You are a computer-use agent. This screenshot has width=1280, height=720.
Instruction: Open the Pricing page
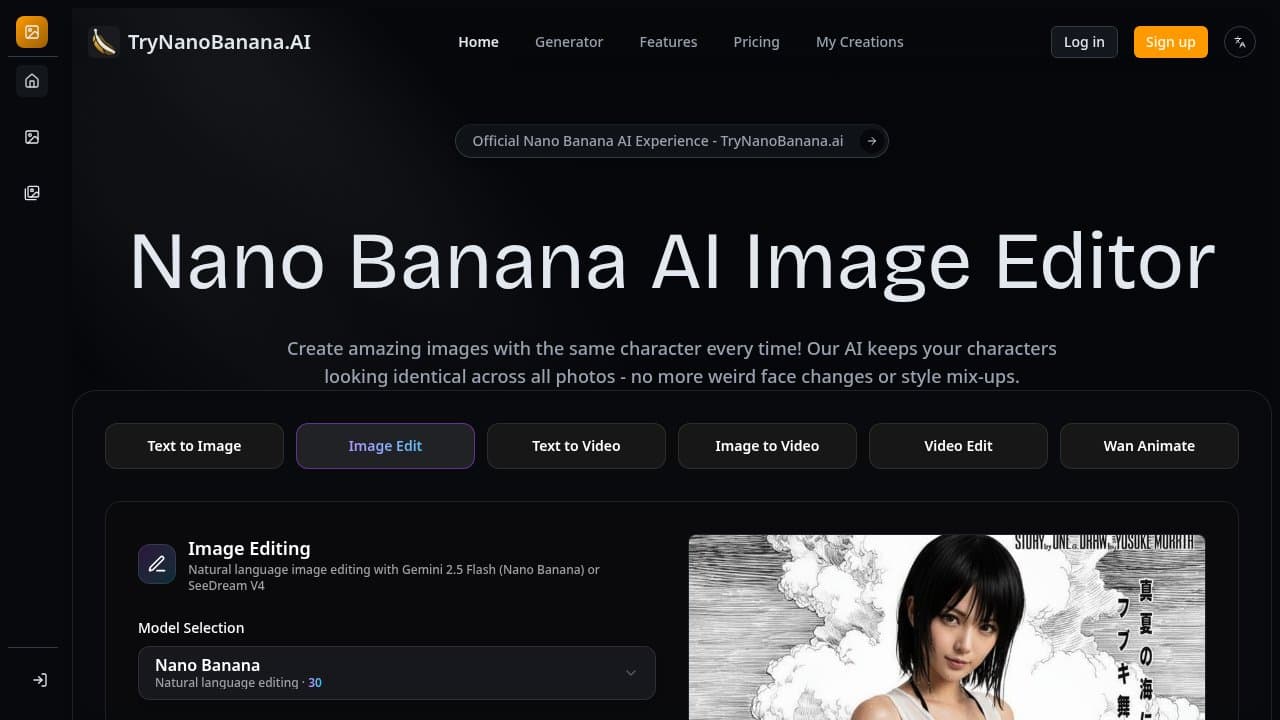[756, 42]
